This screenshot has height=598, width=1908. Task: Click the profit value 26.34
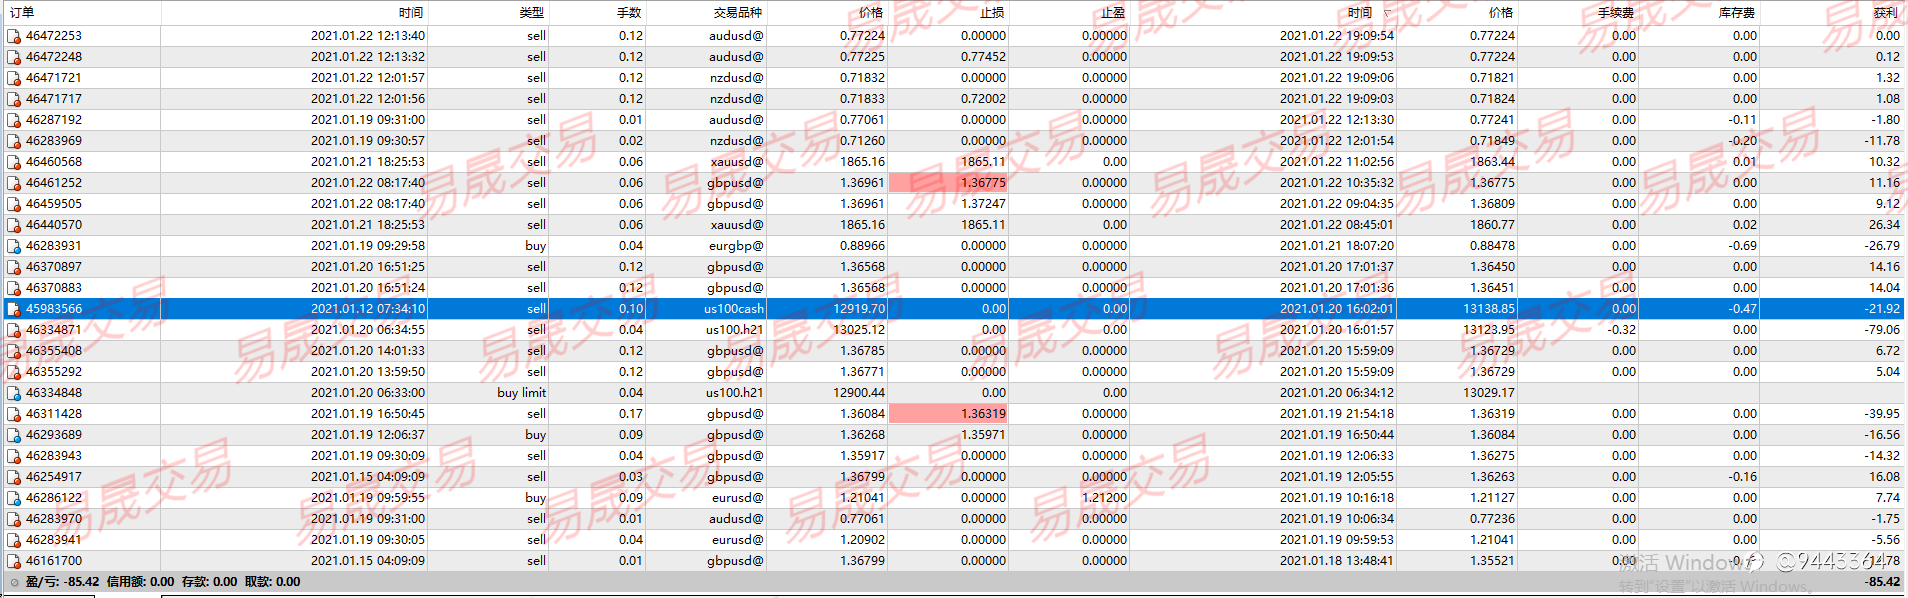click(1884, 225)
